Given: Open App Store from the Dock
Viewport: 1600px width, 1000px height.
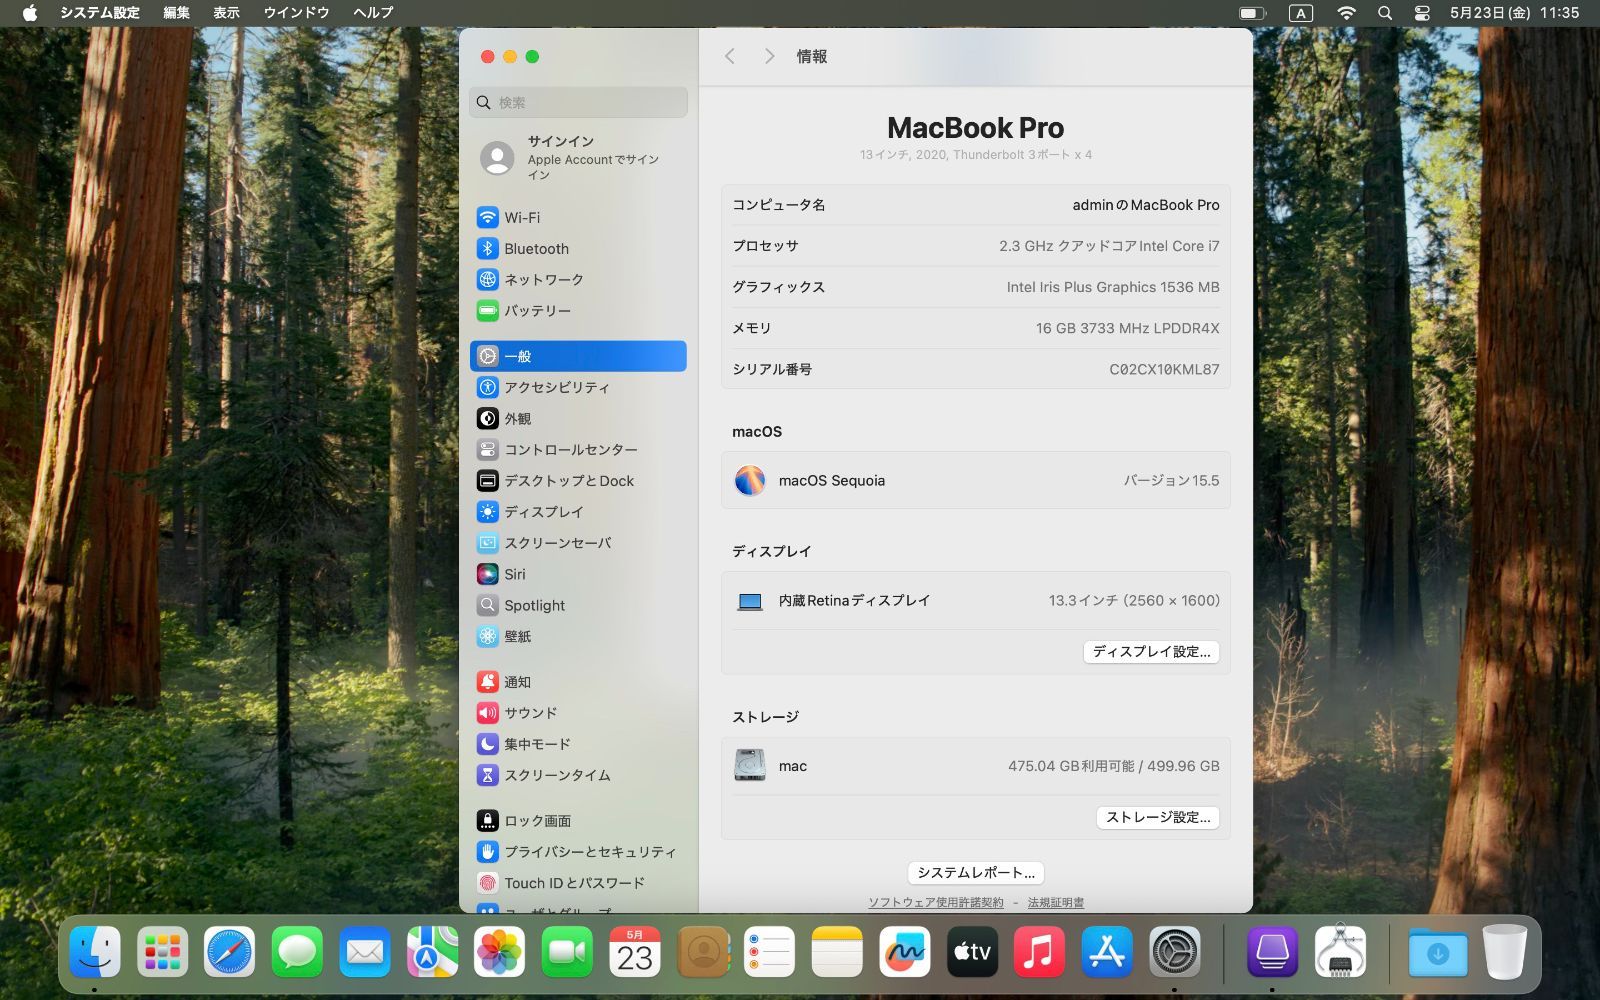Looking at the screenshot, I should pyautogui.click(x=1107, y=951).
